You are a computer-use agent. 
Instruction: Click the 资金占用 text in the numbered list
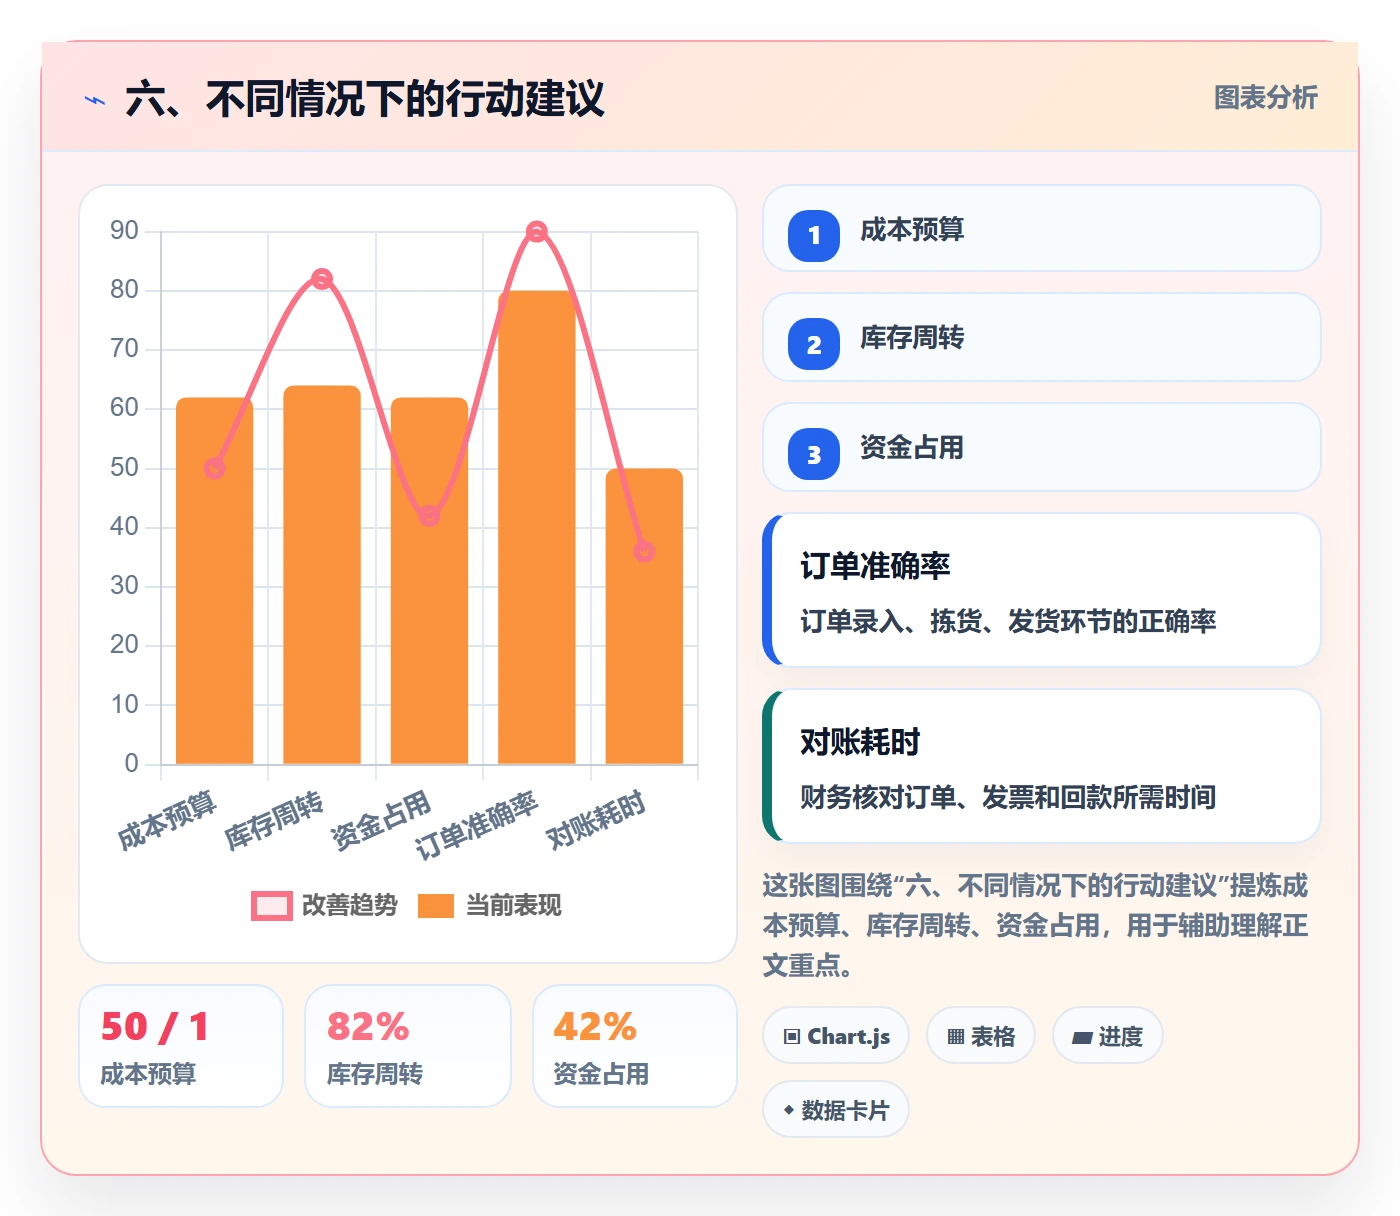(x=912, y=447)
